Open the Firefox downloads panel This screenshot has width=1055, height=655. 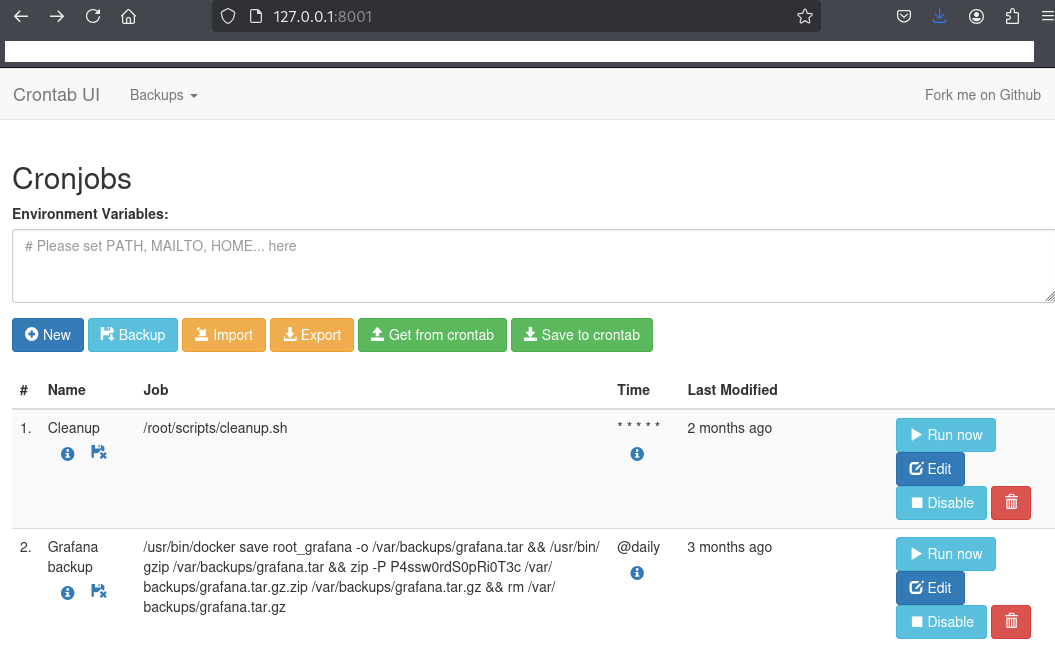coord(939,16)
